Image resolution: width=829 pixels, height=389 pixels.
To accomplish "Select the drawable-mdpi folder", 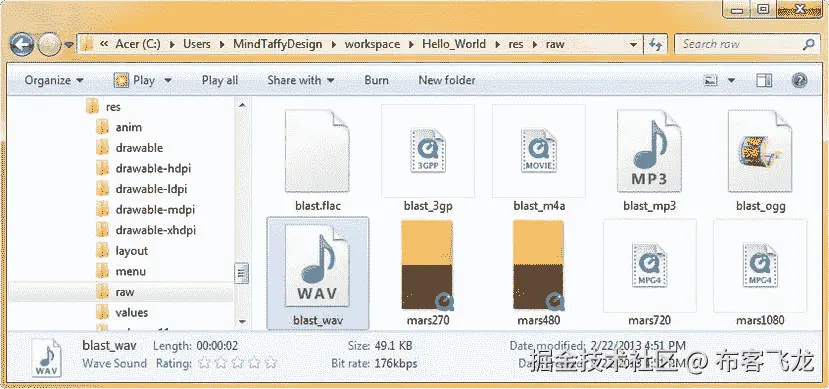I will [x=146, y=210].
